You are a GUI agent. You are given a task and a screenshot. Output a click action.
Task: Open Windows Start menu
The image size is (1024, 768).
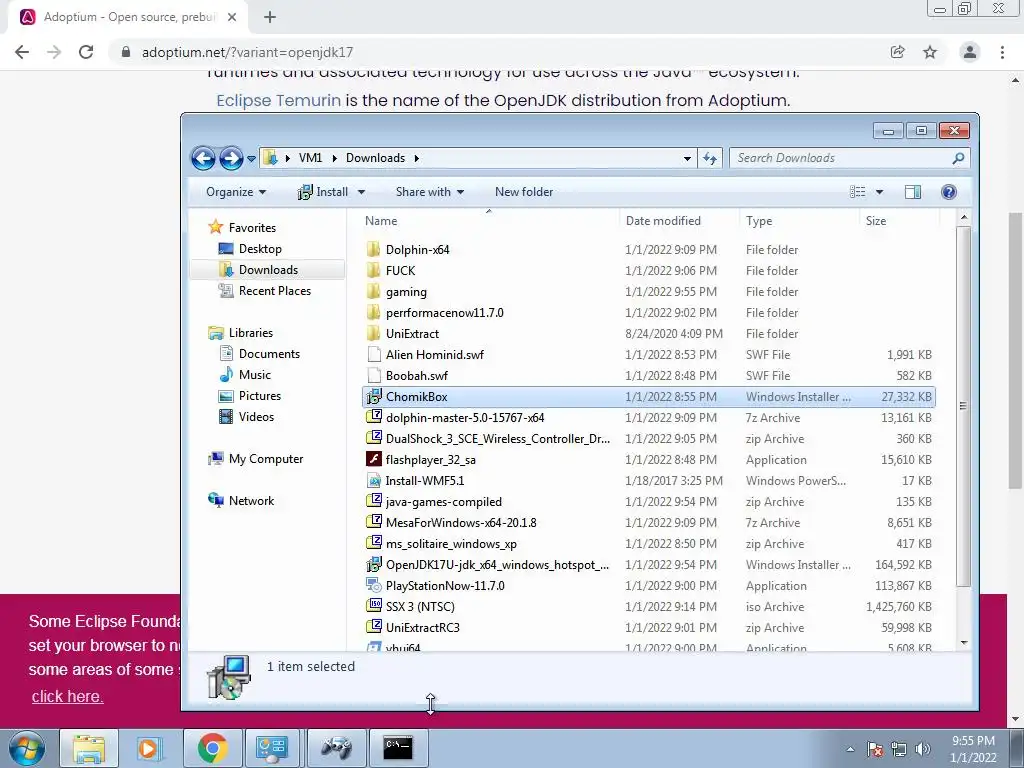pos(27,748)
